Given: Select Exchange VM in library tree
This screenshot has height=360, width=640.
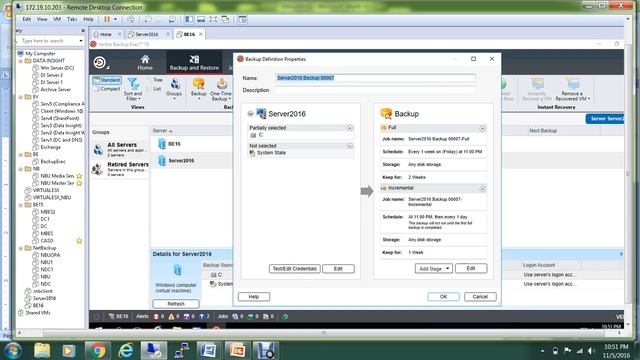Looking at the screenshot, I should 50,147.
